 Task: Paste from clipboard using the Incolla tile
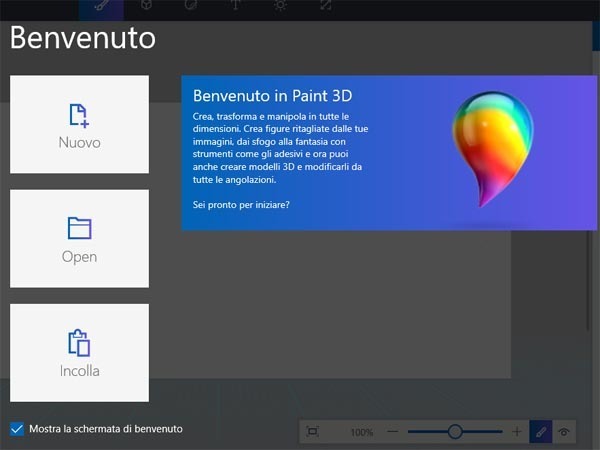(80, 353)
